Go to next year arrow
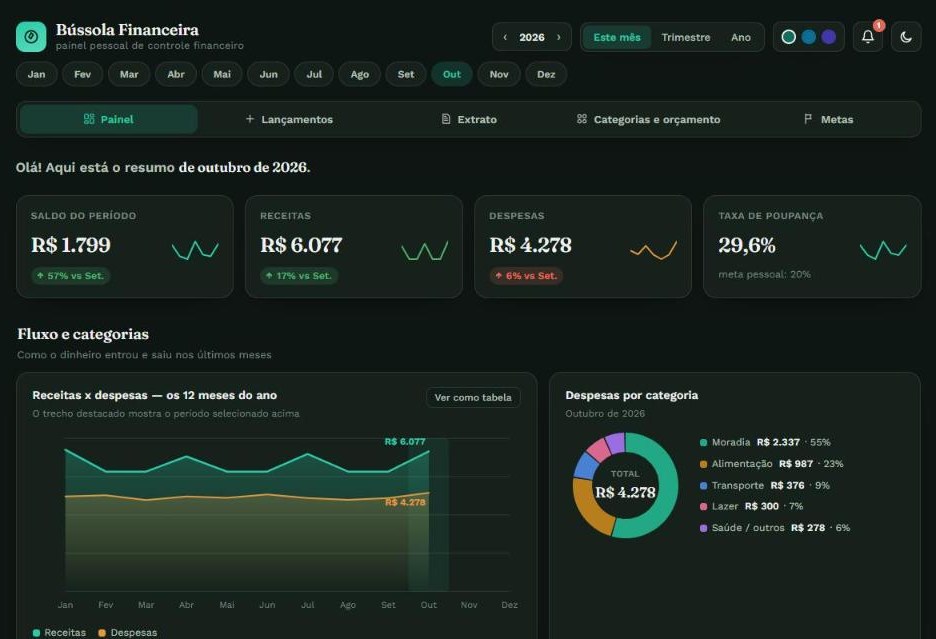Image resolution: width=936 pixels, height=639 pixels. coord(559,37)
